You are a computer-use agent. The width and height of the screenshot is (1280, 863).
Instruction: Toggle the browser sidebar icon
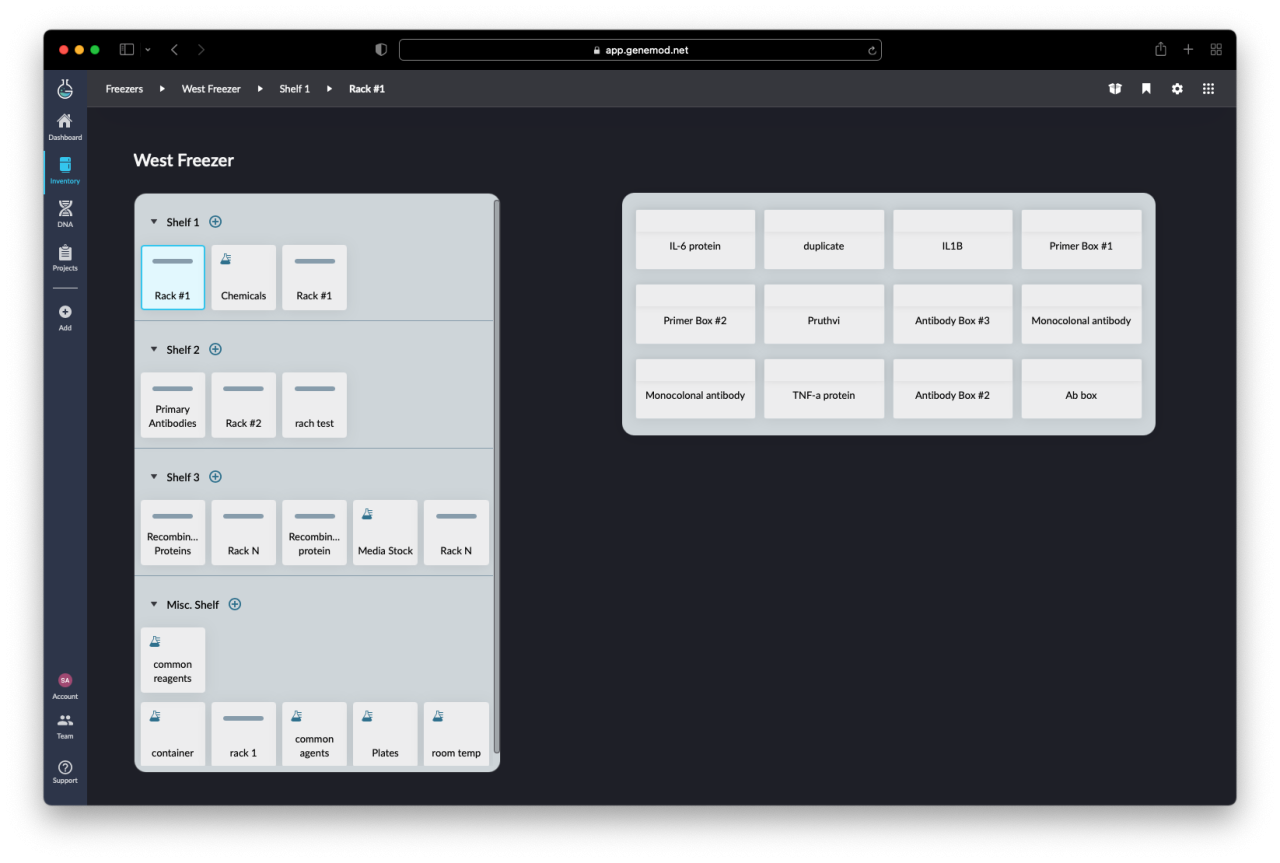[x=127, y=49]
